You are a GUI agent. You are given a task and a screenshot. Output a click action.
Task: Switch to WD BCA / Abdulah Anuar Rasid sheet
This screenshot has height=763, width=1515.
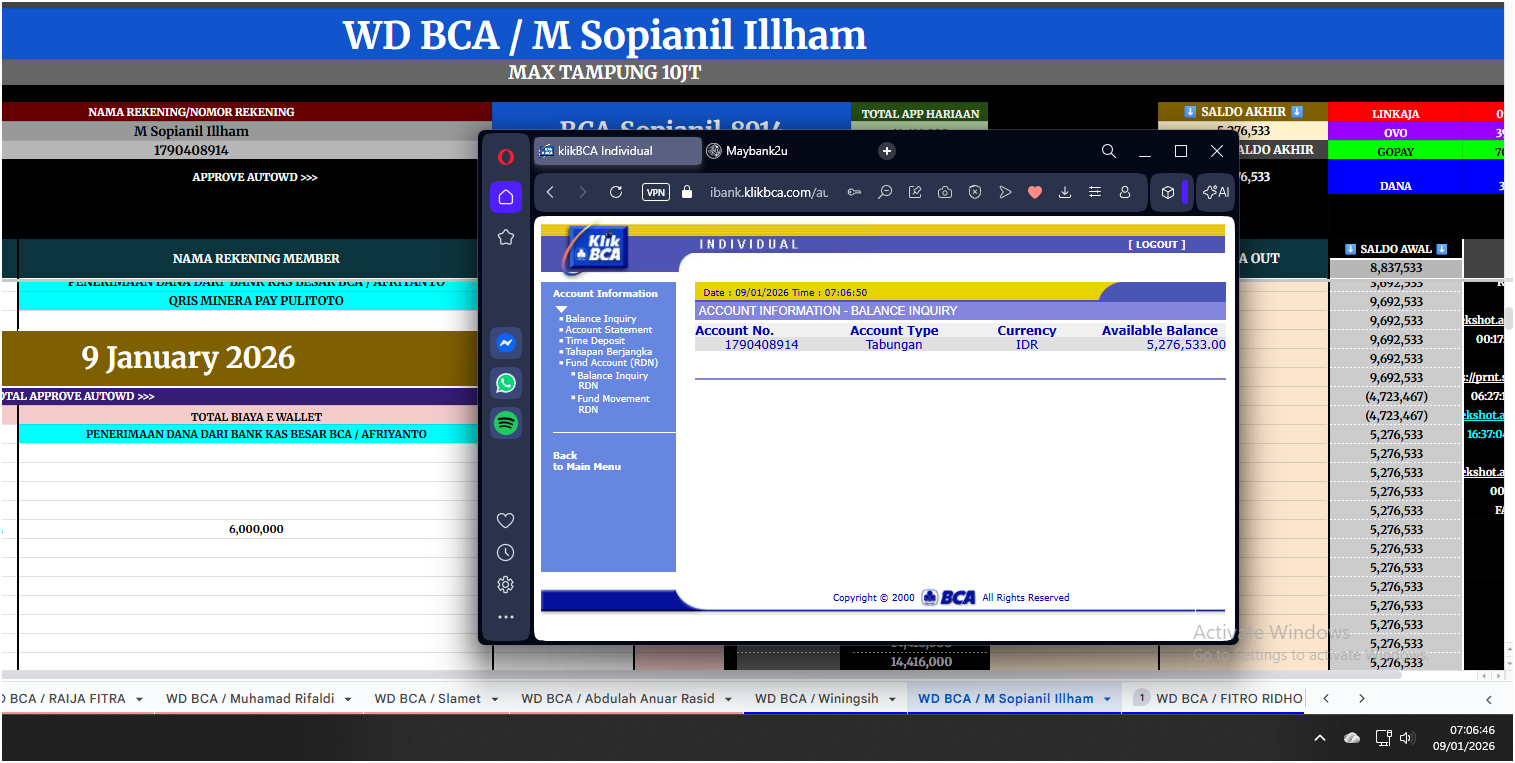(618, 699)
